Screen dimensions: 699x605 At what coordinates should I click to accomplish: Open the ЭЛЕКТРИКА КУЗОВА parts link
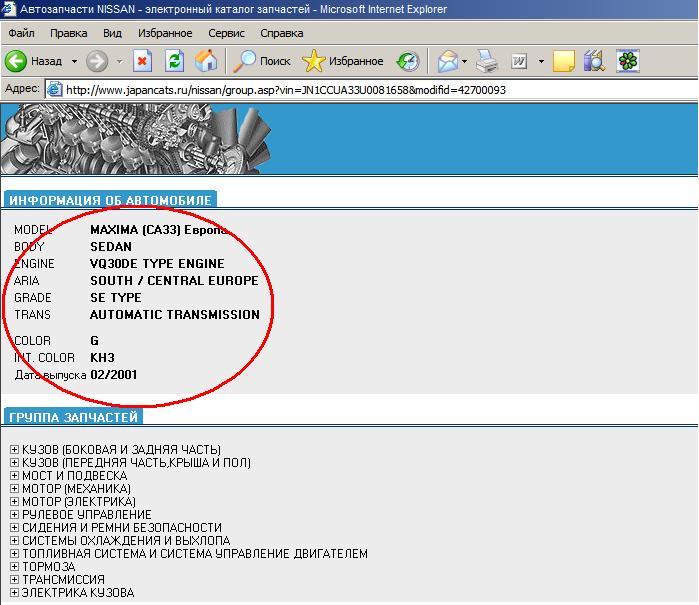click(x=78, y=593)
